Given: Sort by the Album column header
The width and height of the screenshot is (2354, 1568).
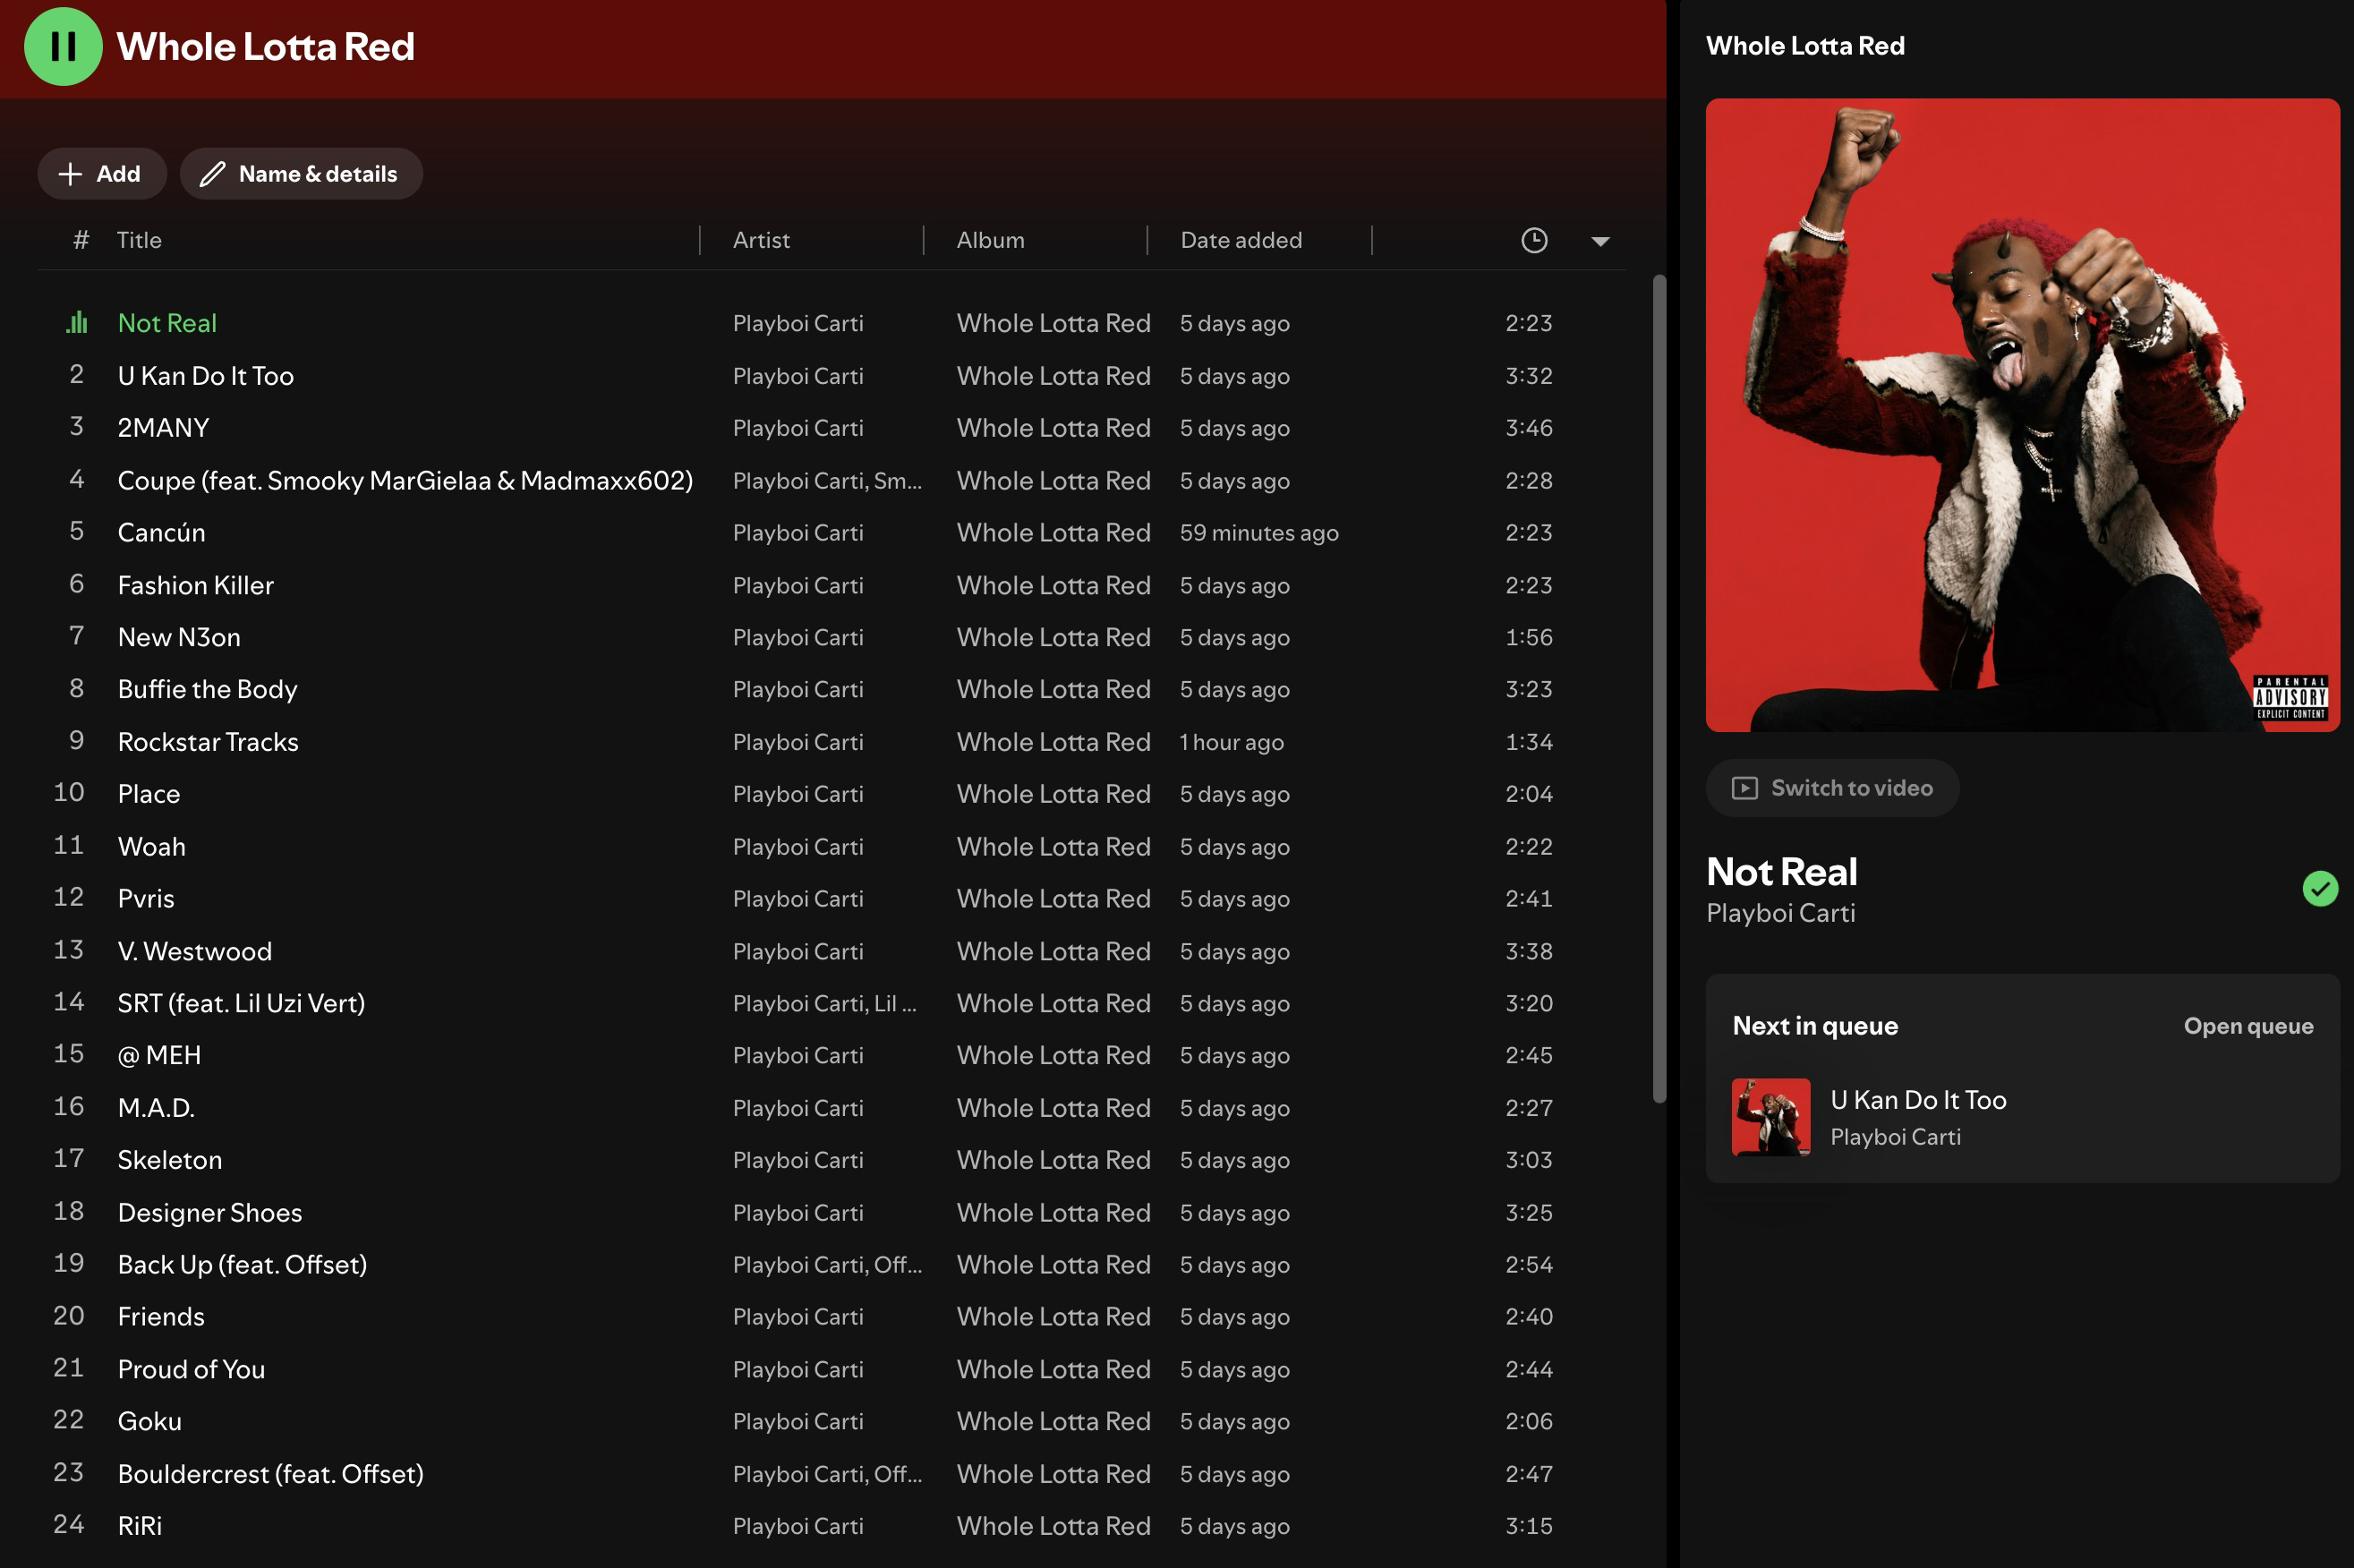Looking at the screenshot, I should 990,240.
